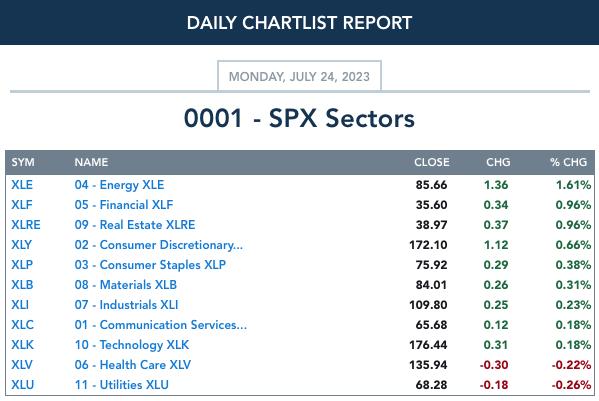
Task: Open '06 - Health Care XLV' link
Action: tap(133, 365)
